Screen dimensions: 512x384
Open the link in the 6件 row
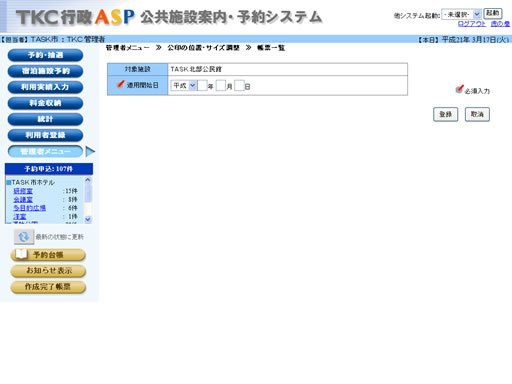(29, 208)
